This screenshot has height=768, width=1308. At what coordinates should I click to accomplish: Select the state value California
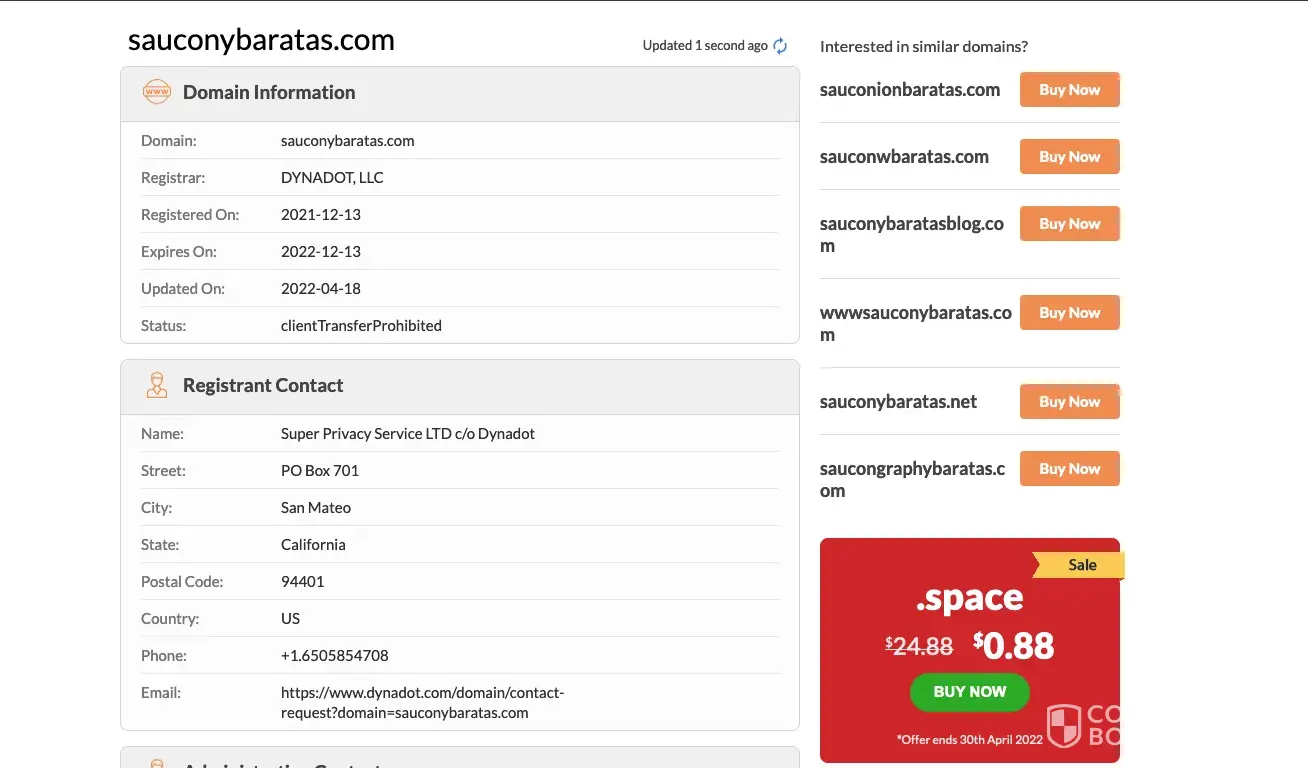pyautogui.click(x=313, y=545)
